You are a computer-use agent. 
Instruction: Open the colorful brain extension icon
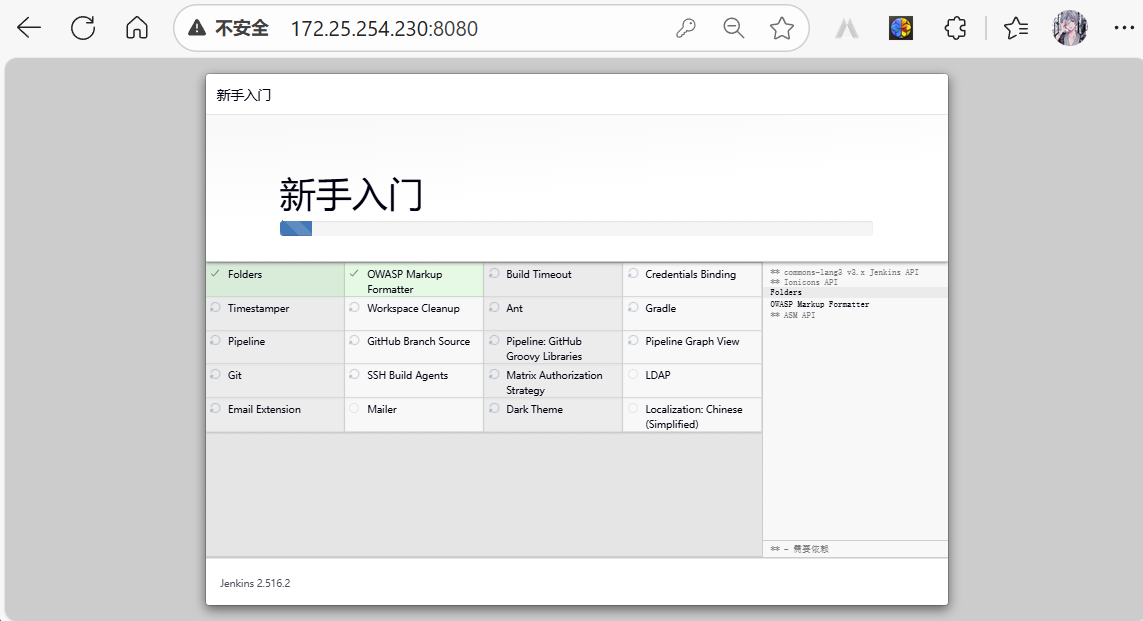click(x=901, y=28)
